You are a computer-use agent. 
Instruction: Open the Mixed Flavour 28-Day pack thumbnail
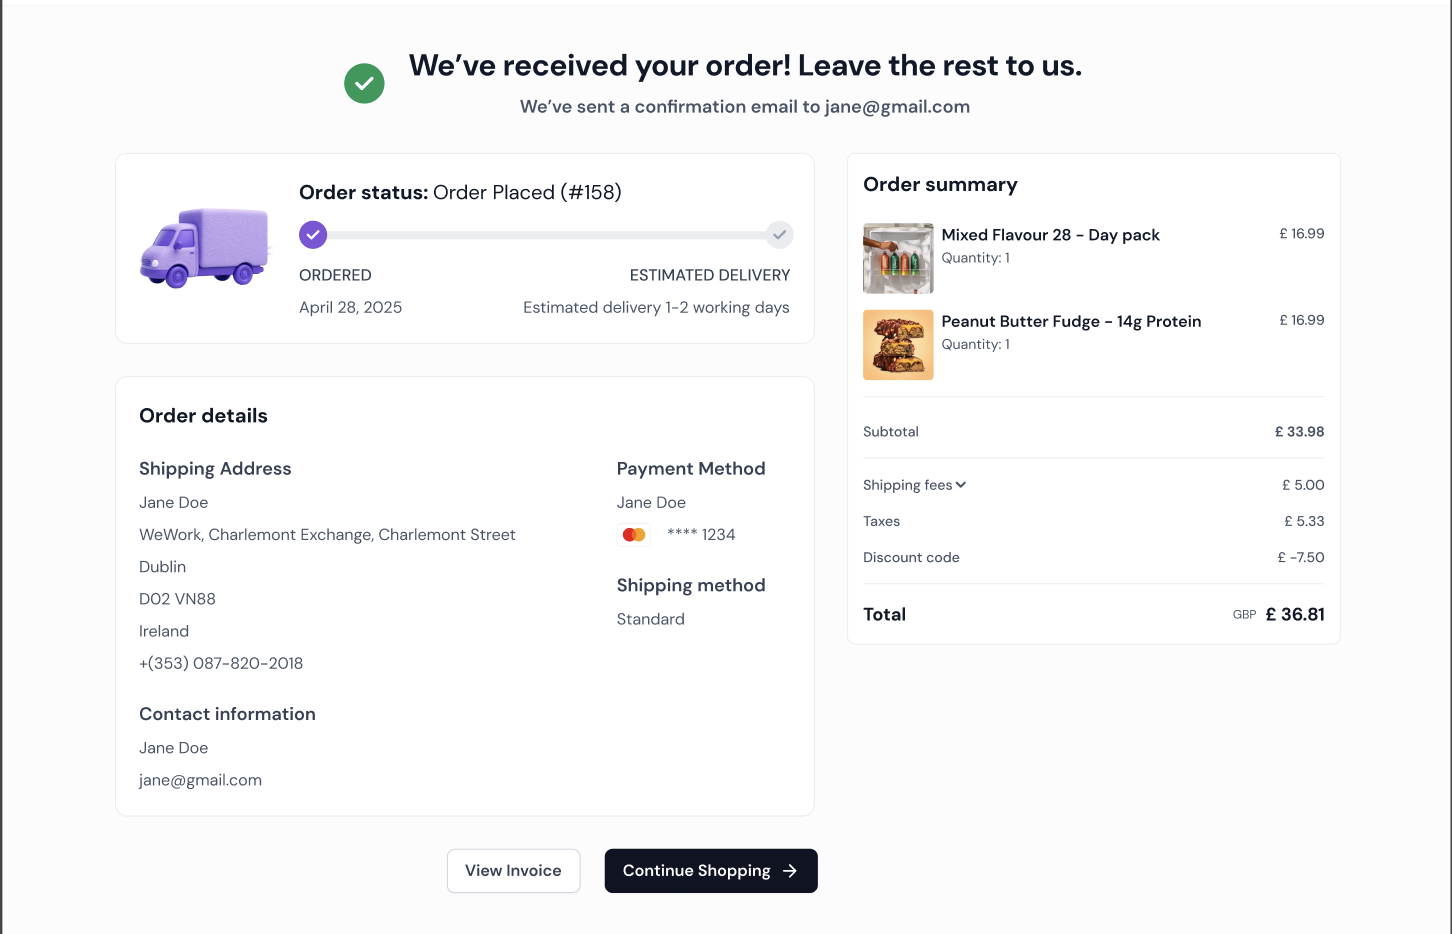pos(898,258)
